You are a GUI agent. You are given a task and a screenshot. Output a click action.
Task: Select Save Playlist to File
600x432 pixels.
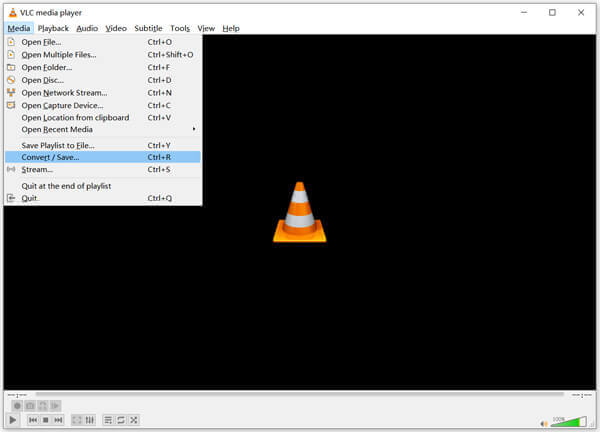tap(103, 145)
